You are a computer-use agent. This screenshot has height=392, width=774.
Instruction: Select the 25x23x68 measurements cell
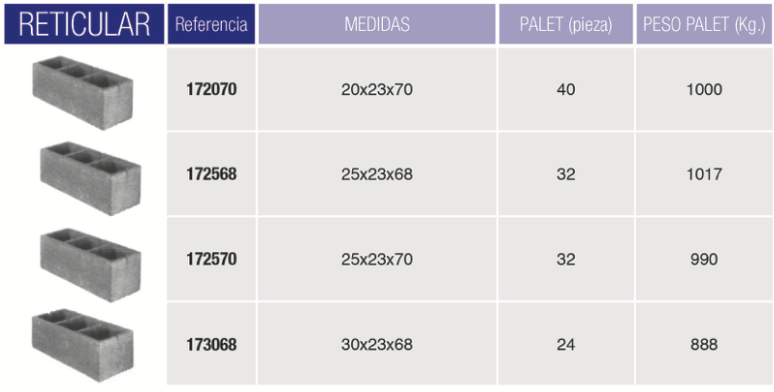tap(377, 174)
